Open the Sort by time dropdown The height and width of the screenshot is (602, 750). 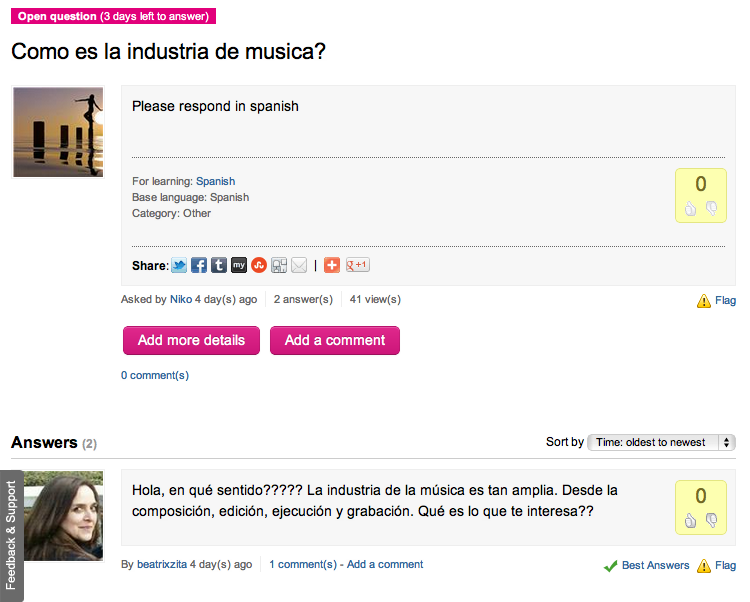coord(662,442)
